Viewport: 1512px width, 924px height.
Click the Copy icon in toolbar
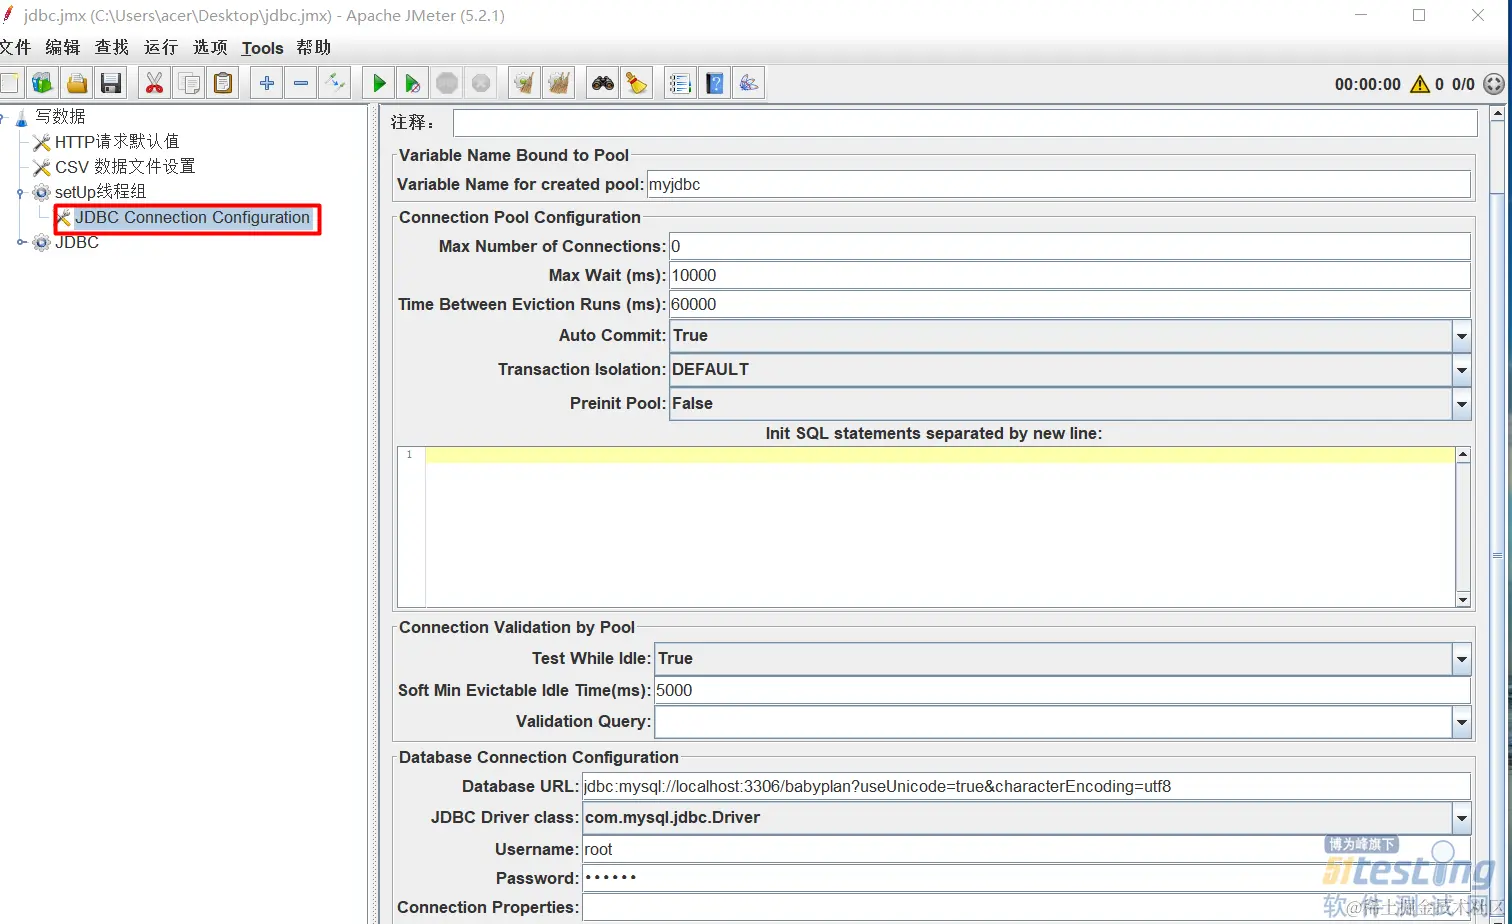click(x=188, y=83)
